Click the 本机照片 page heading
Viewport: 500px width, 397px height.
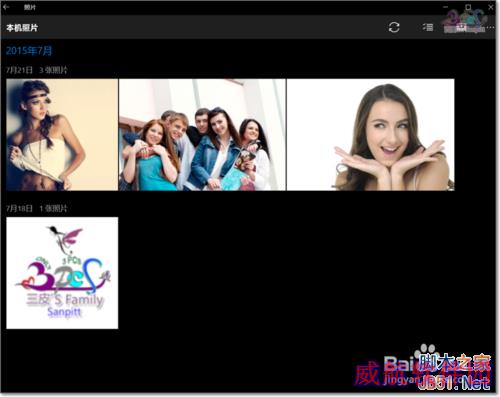tap(22, 28)
